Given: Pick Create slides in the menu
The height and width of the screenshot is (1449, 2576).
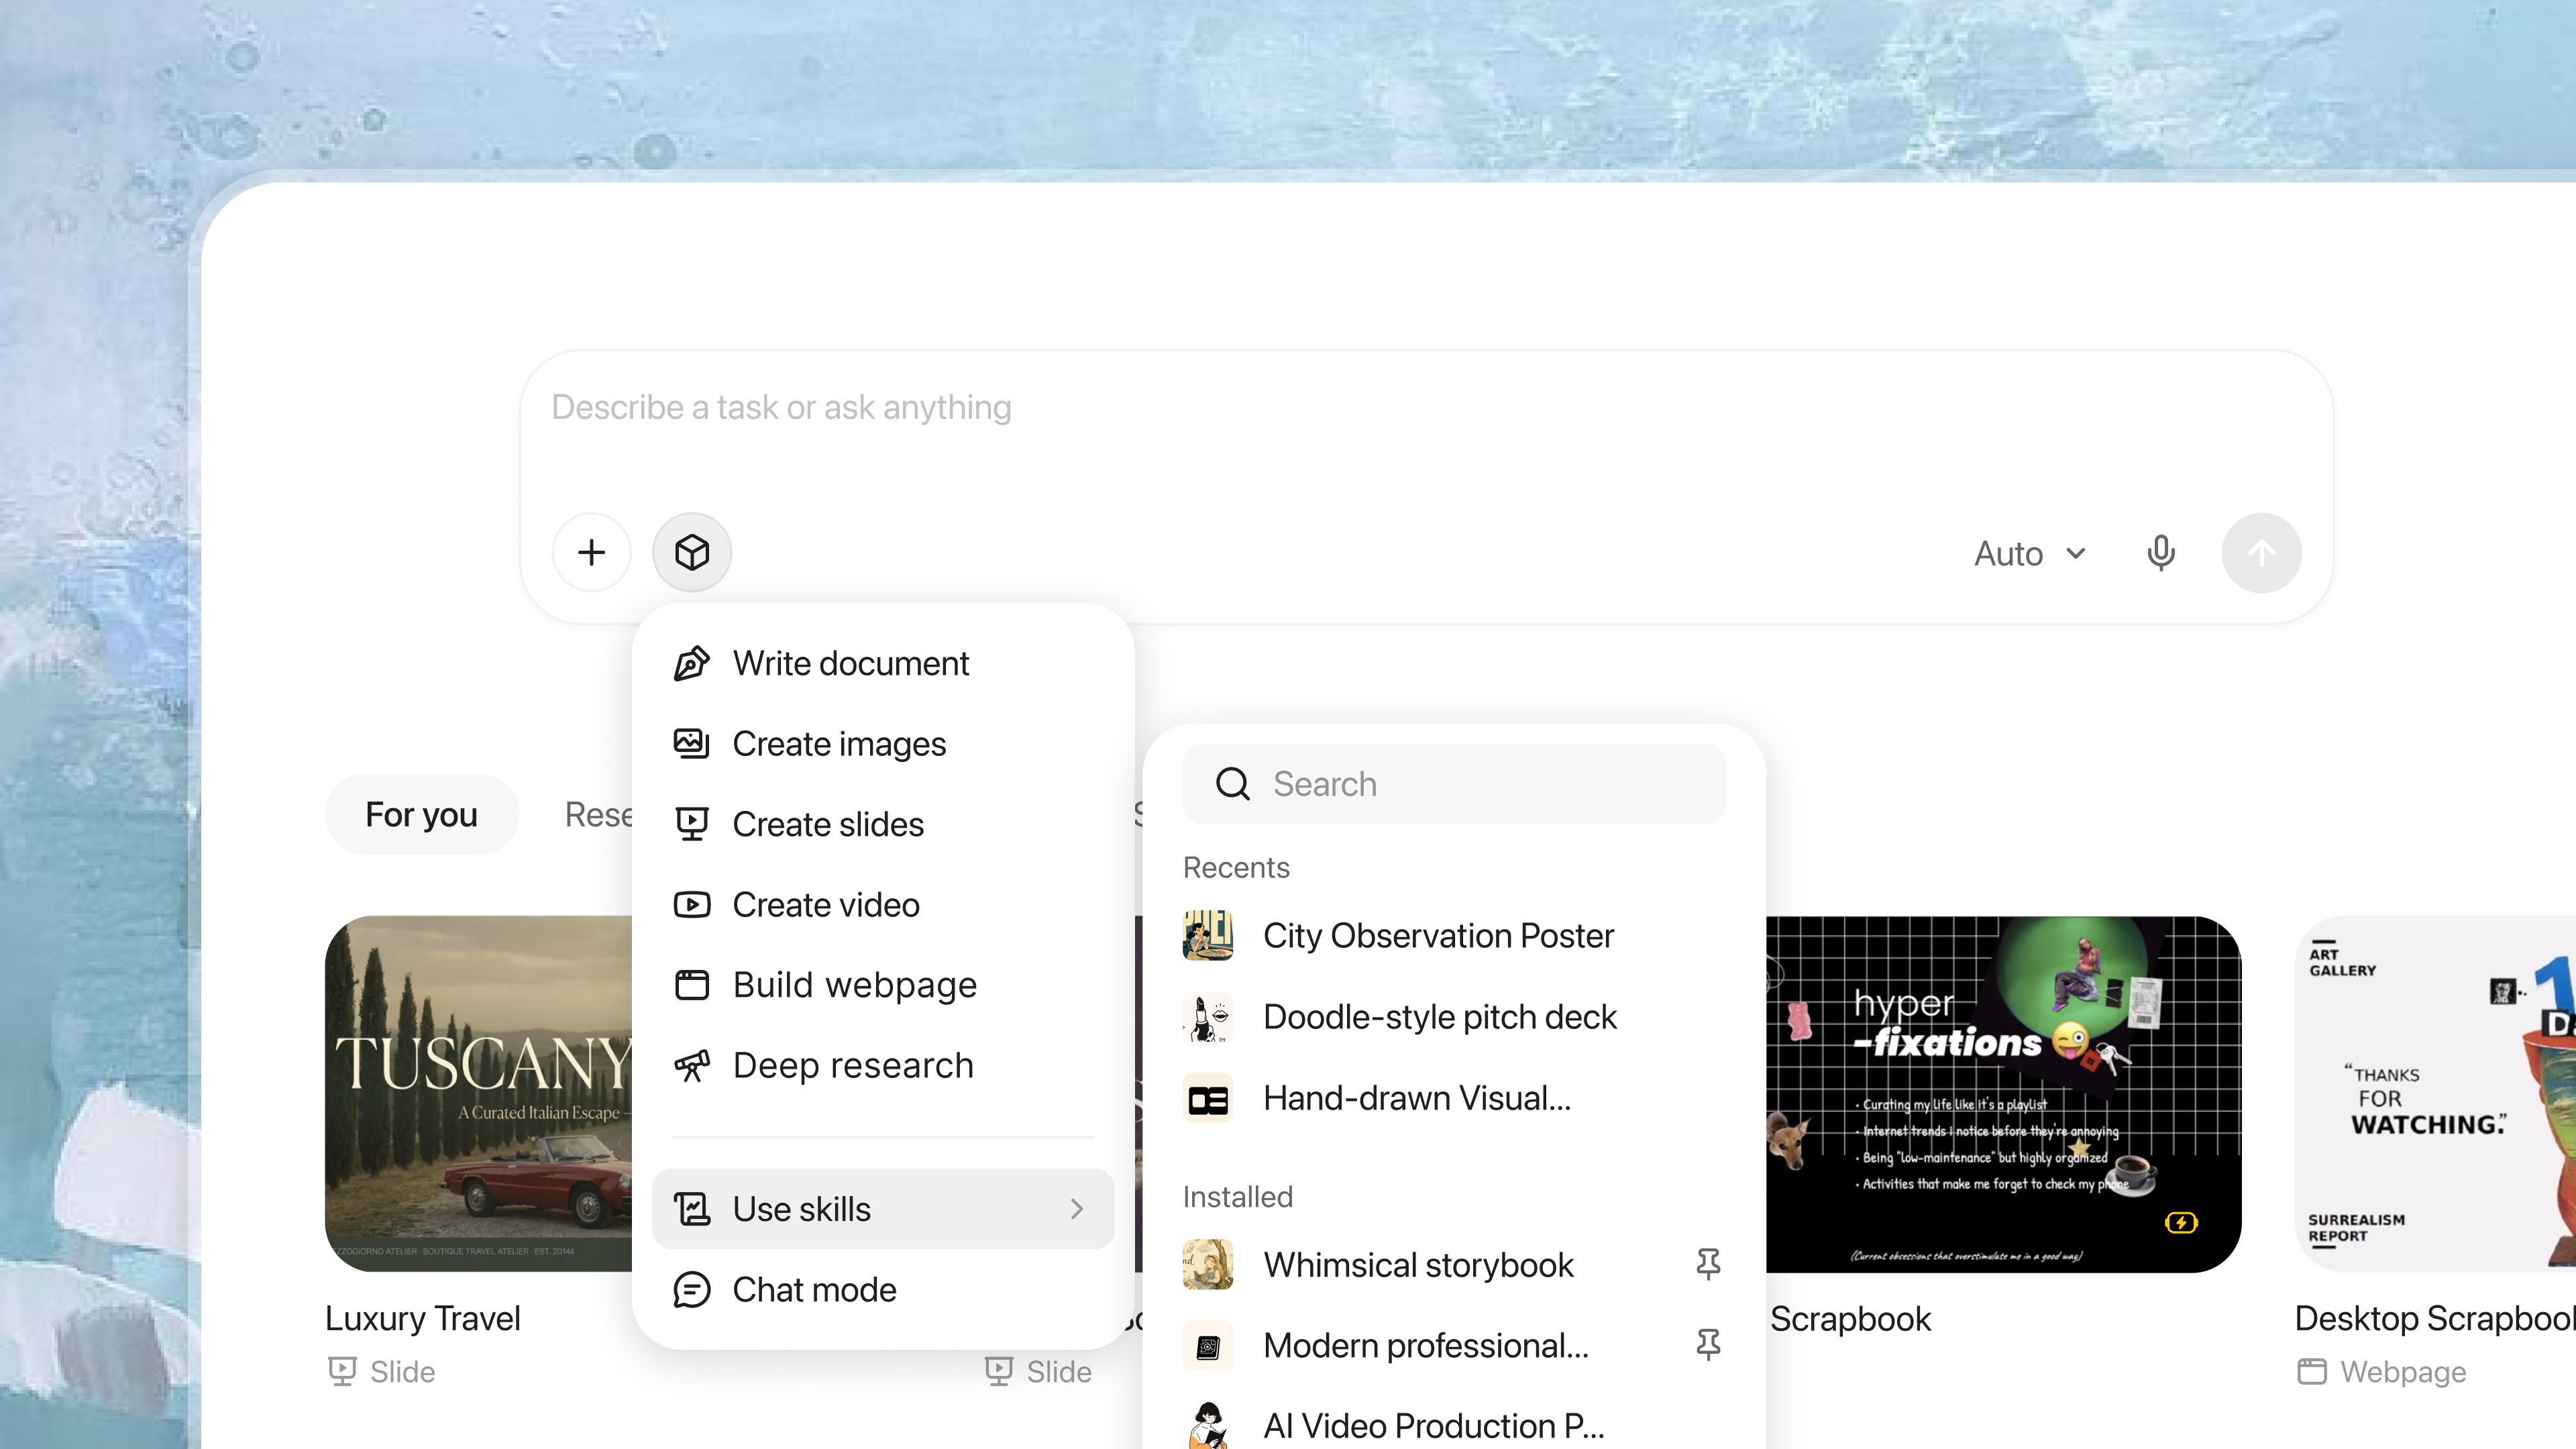Looking at the screenshot, I should [x=882, y=824].
